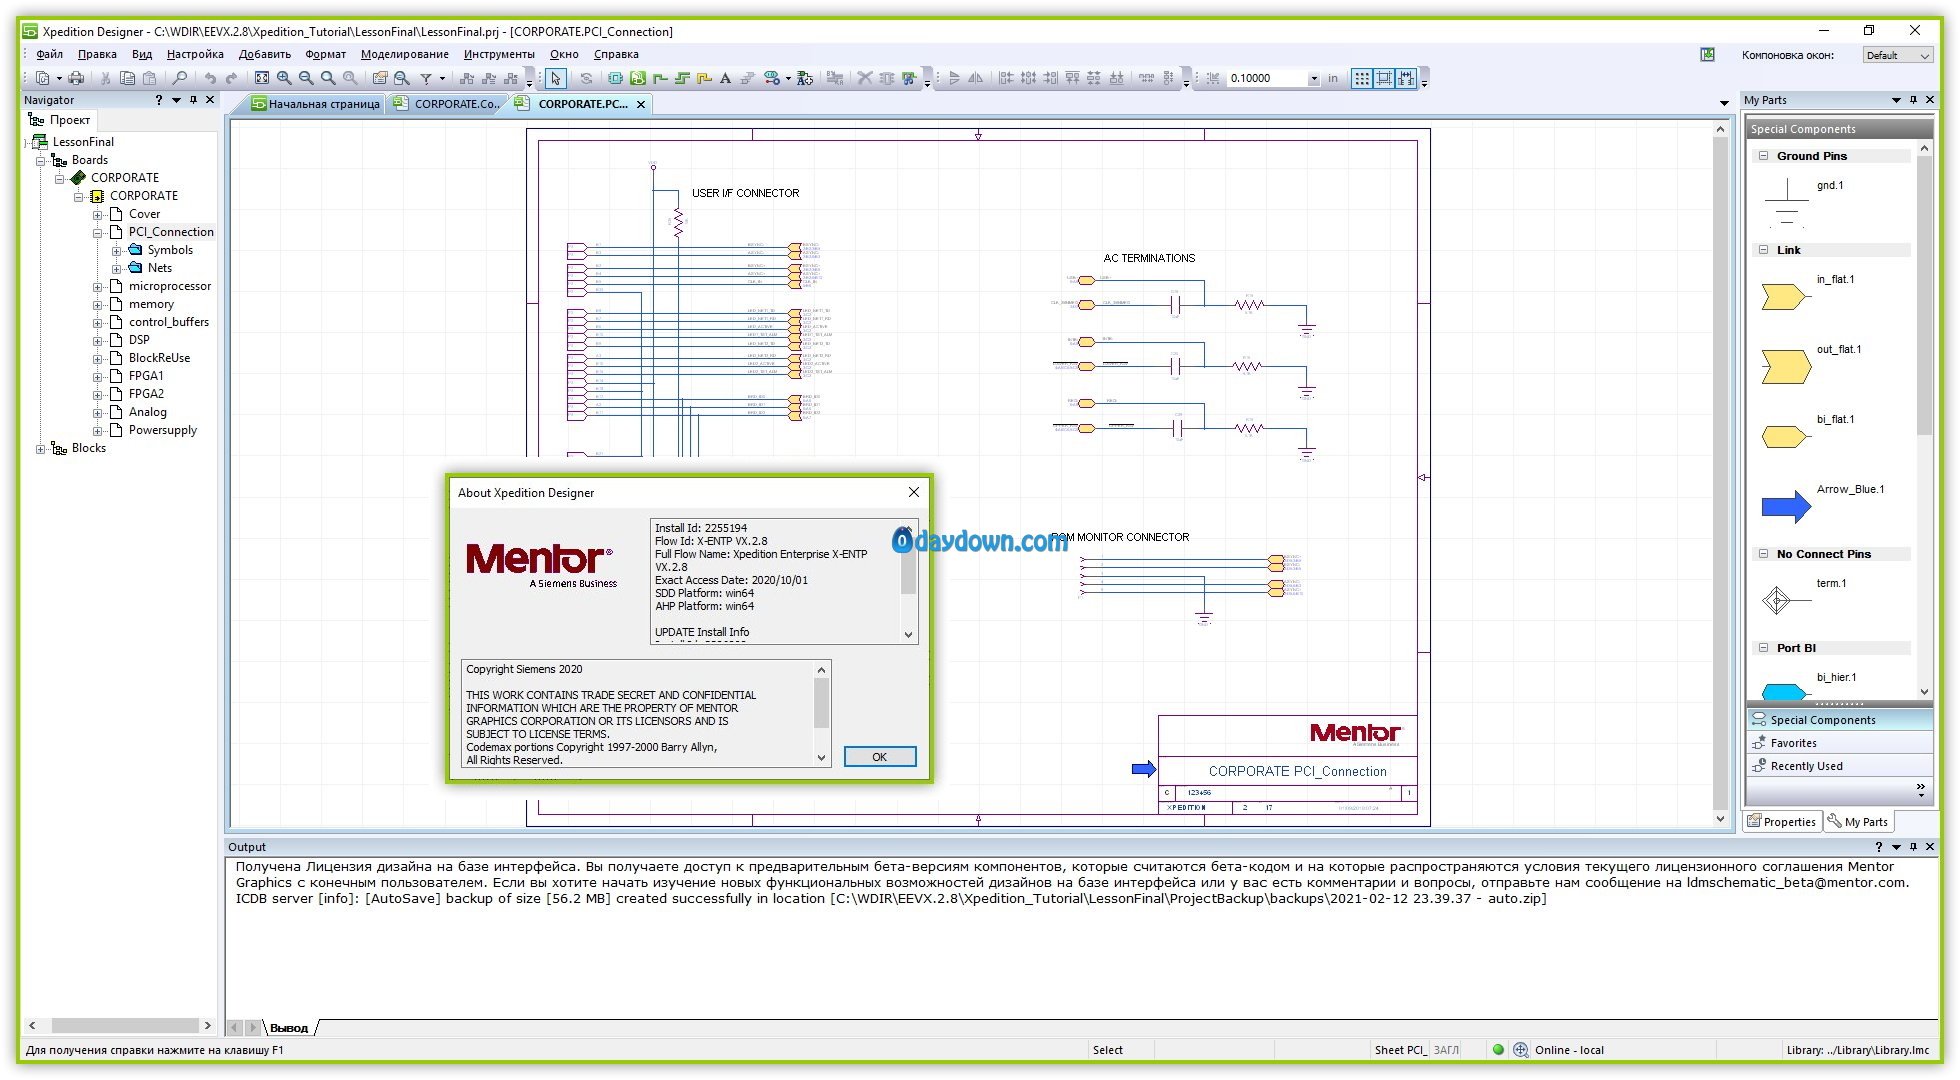This screenshot has height=1080, width=1960.
Task: Switch to the Начальная страница tab
Action: [315, 104]
